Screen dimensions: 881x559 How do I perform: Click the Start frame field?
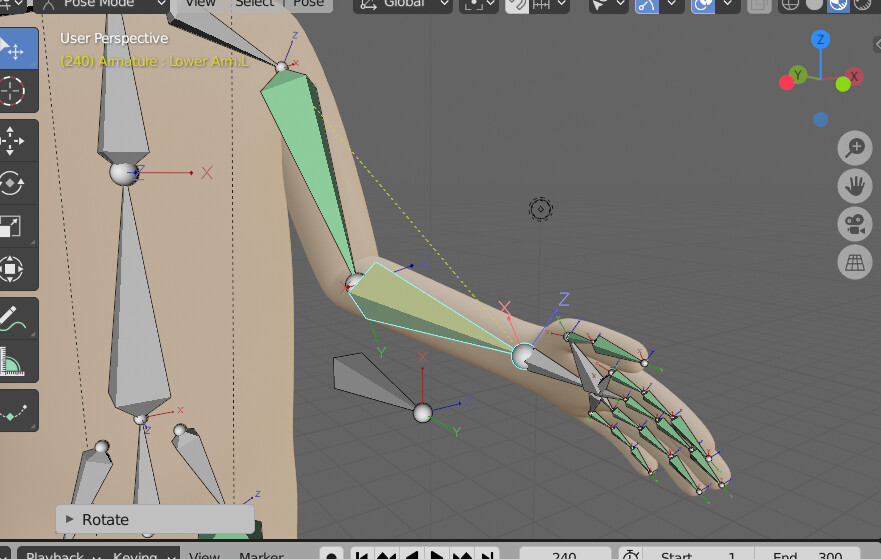pos(699,555)
